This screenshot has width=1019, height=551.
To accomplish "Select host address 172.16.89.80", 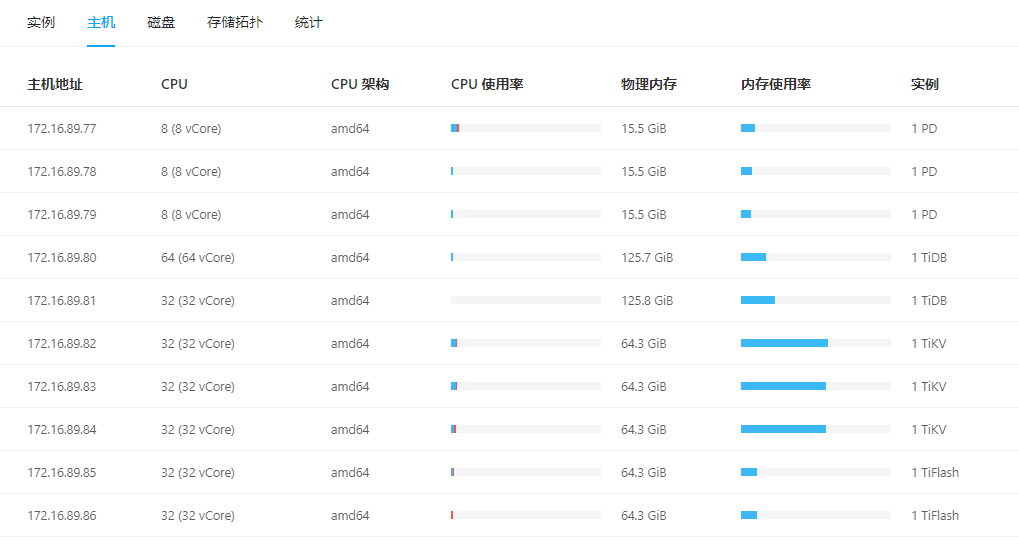I will coord(62,257).
